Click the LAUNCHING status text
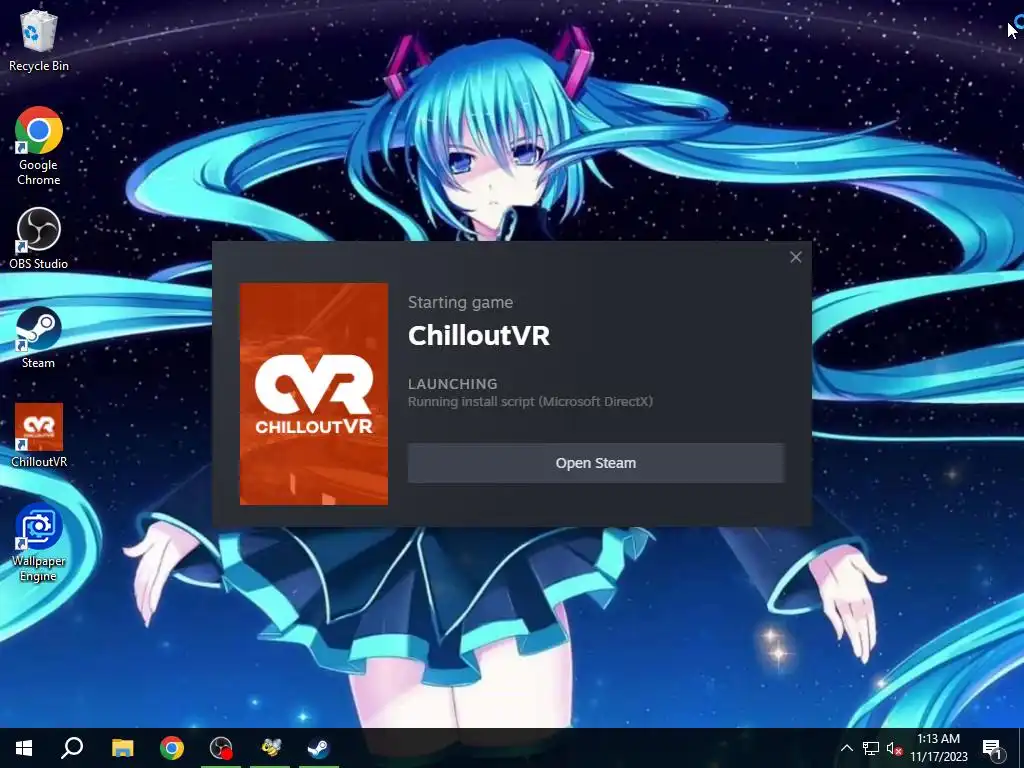 pos(453,384)
